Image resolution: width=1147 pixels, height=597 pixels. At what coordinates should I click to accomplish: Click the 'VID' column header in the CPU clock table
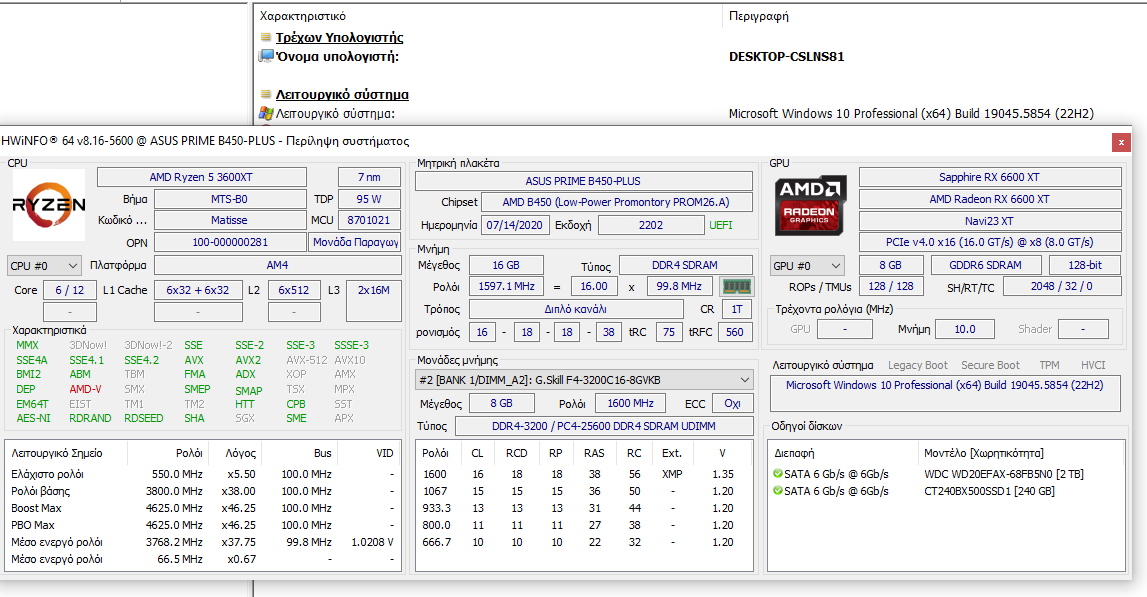point(385,453)
